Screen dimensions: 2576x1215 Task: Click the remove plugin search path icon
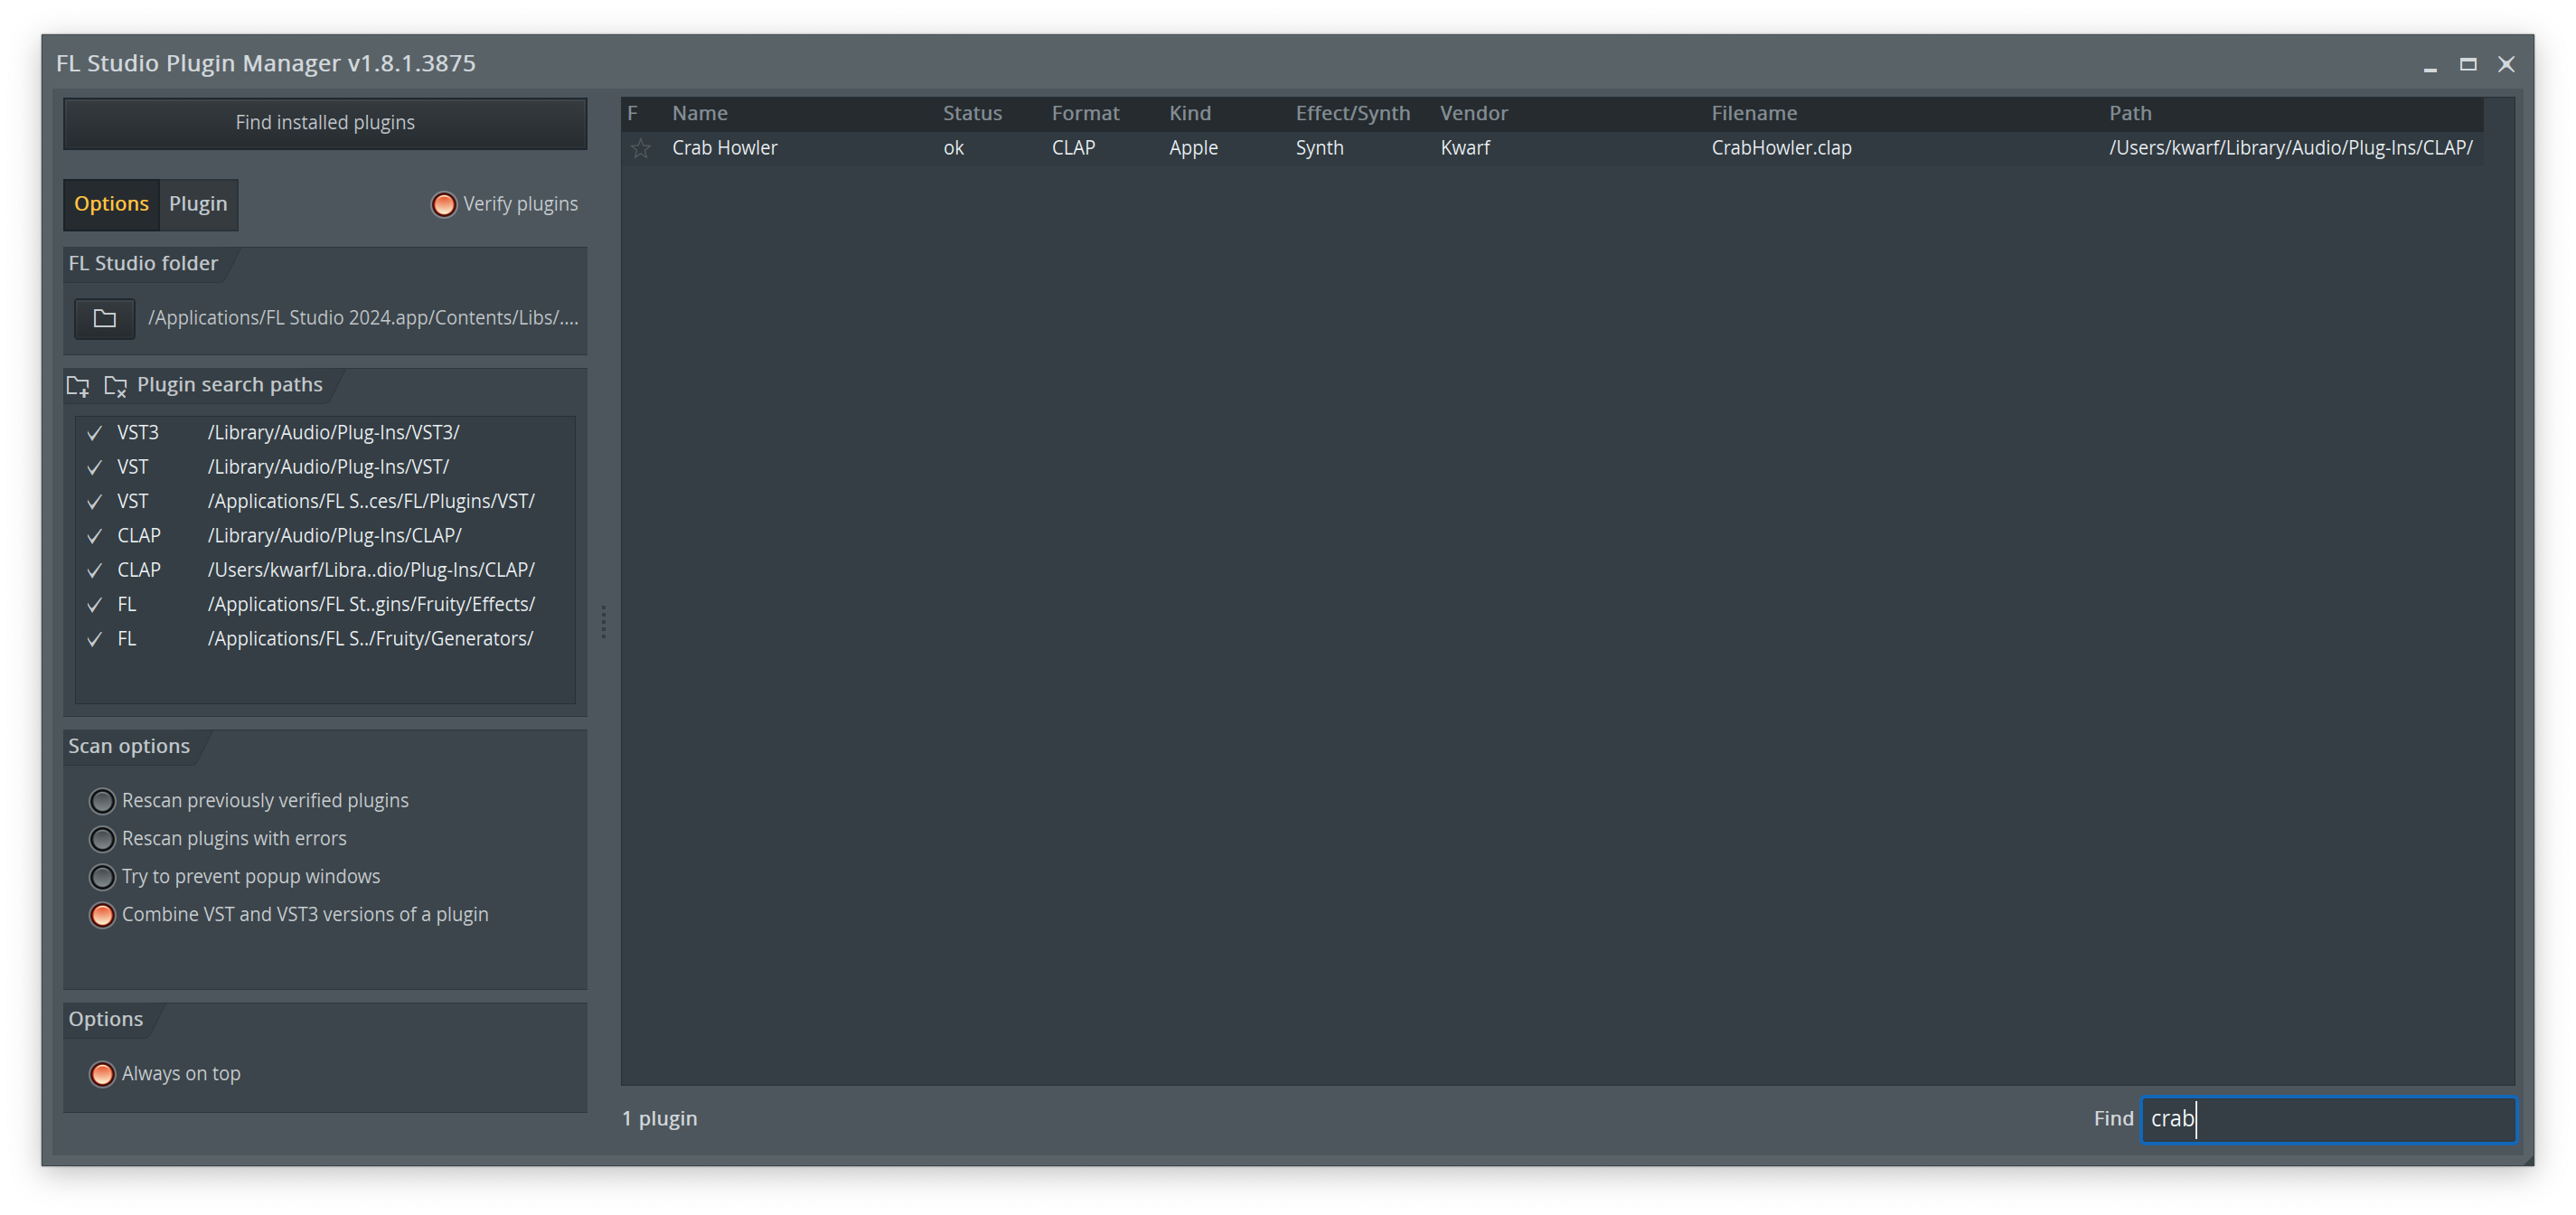click(115, 386)
